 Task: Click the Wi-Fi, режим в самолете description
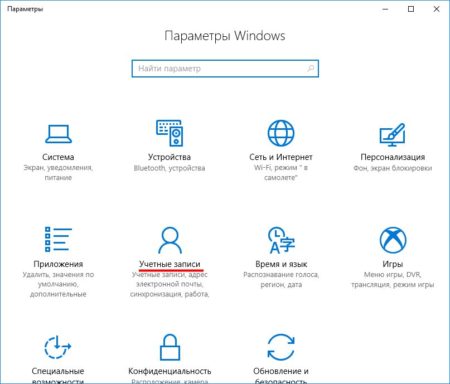click(281, 172)
